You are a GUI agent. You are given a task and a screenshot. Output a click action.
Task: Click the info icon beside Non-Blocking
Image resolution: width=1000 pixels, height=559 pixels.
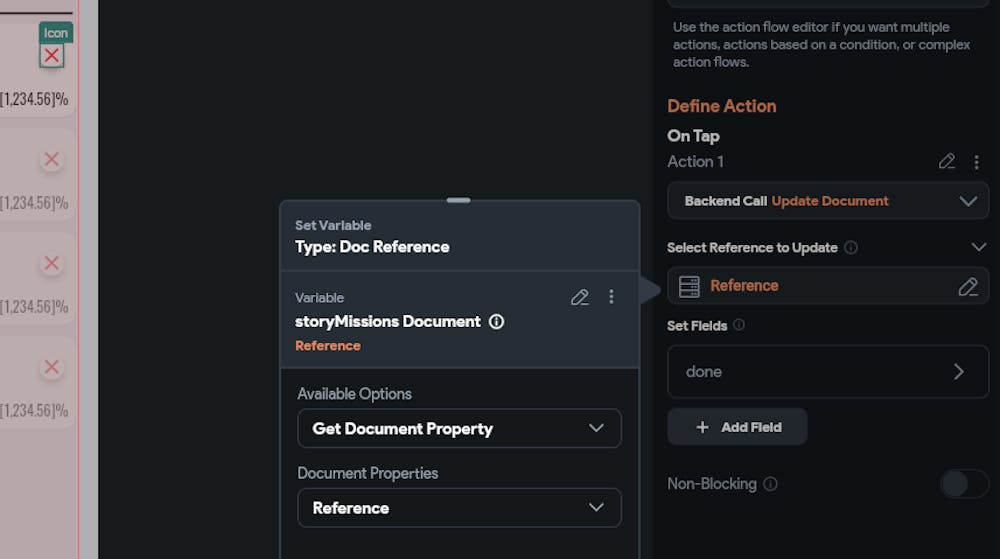[770, 484]
